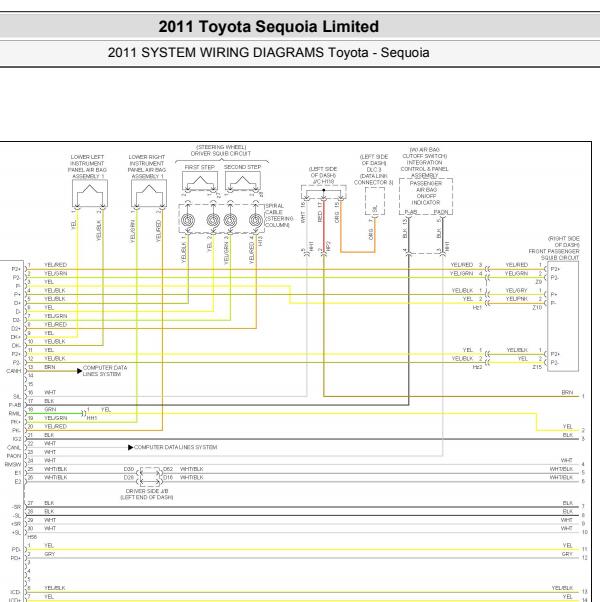The width and height of the screenshot is (600, 602).
Task: Click the Z15 connector label
Action: tap(537, 367)
